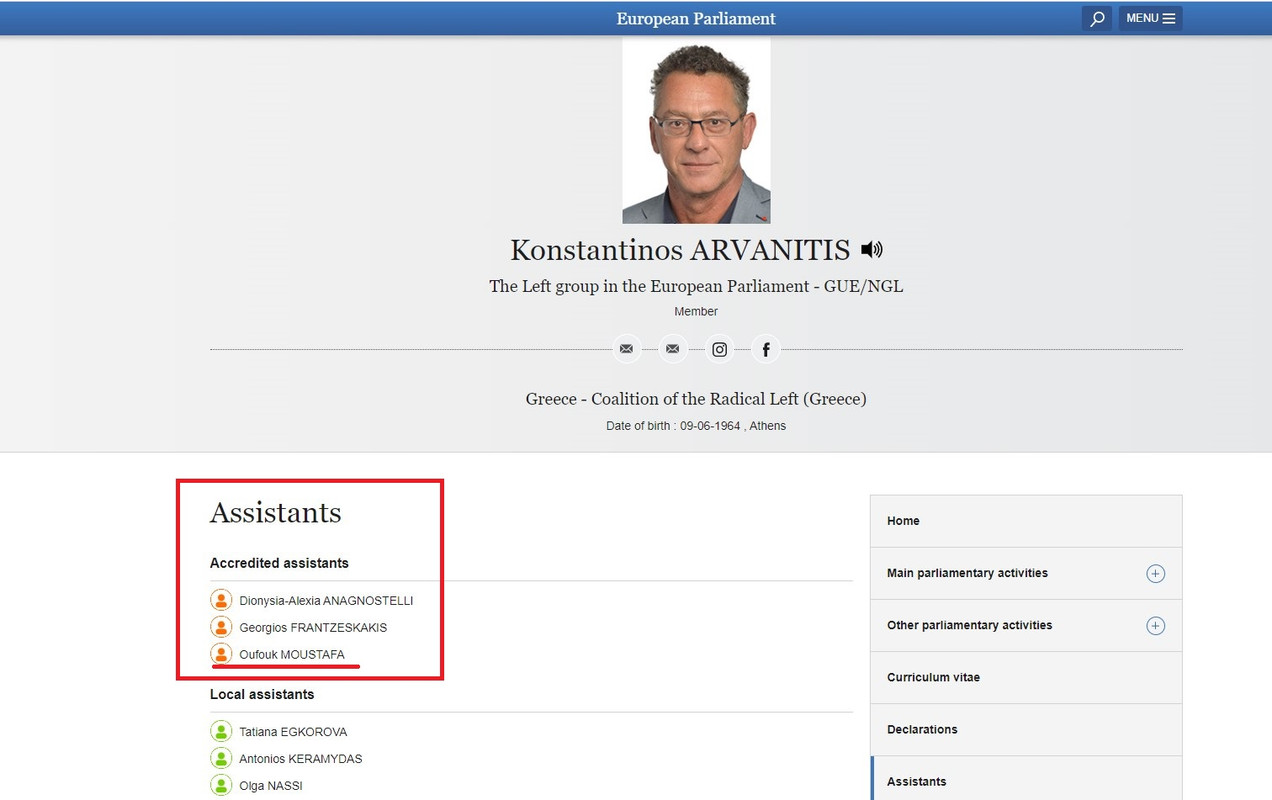Select the name Antonios KERAMYDAS
This screenshot has width=1272, height=800.
(x=301, y=759)
